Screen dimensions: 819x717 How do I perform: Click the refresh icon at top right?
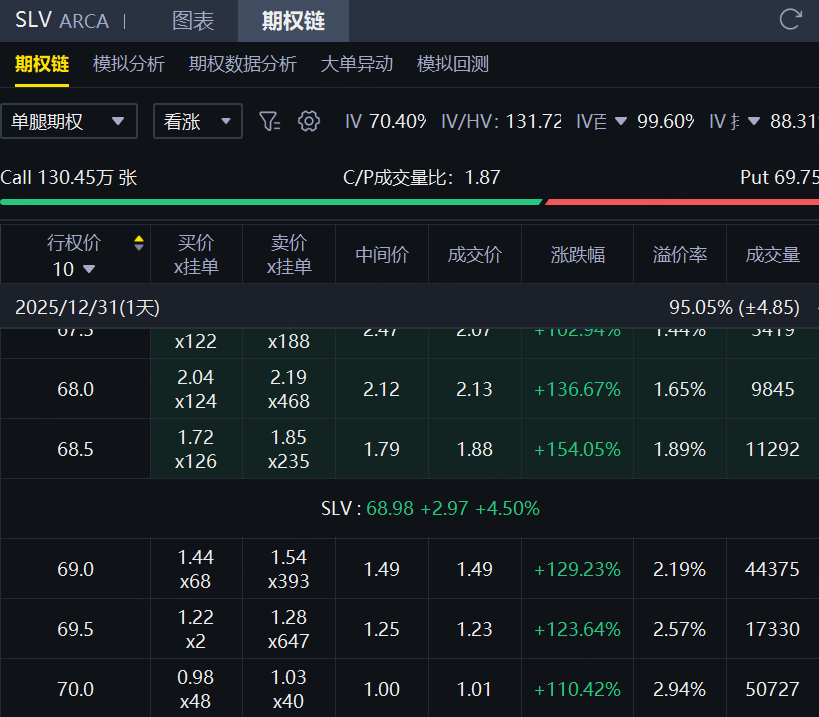click(x=790, y=19)
